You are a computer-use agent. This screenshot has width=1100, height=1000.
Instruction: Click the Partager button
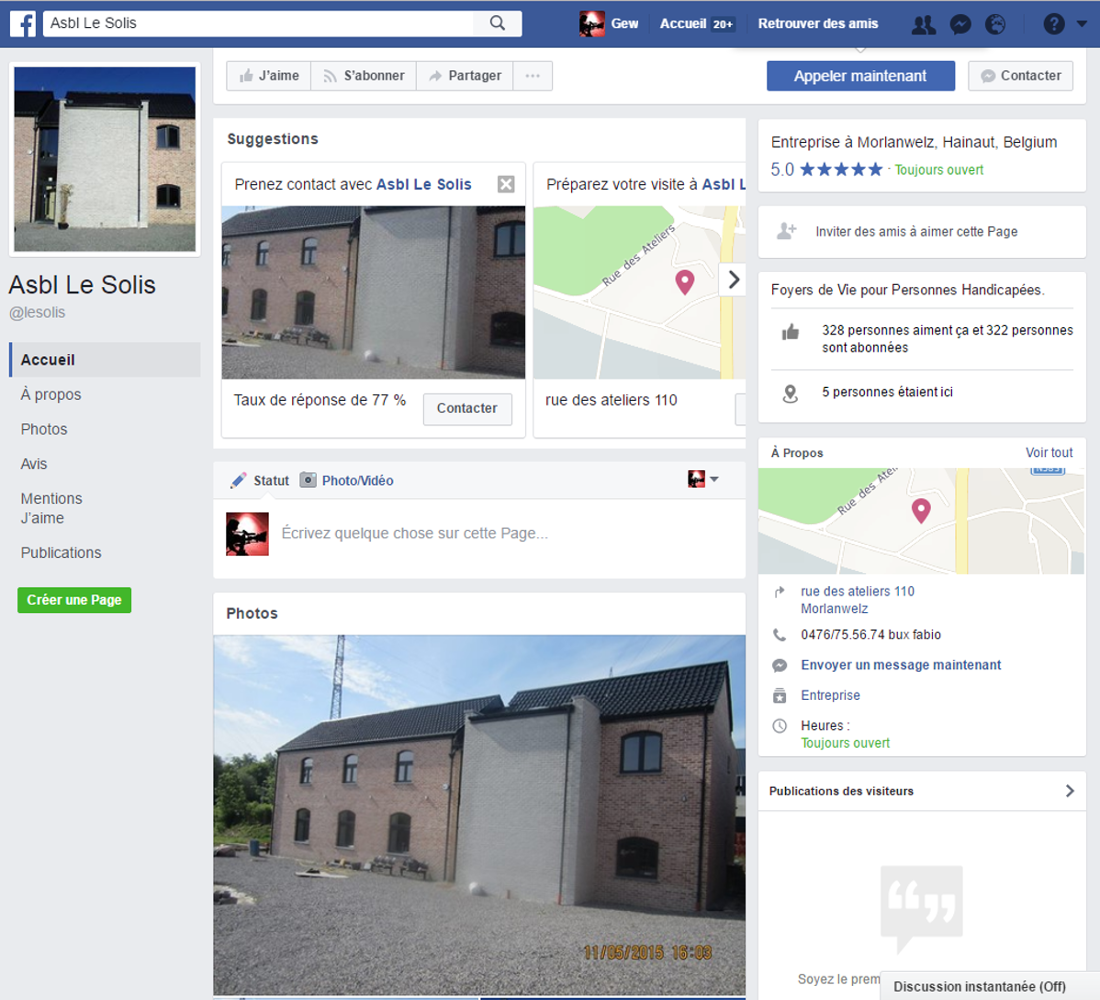(x=464, y=76)
